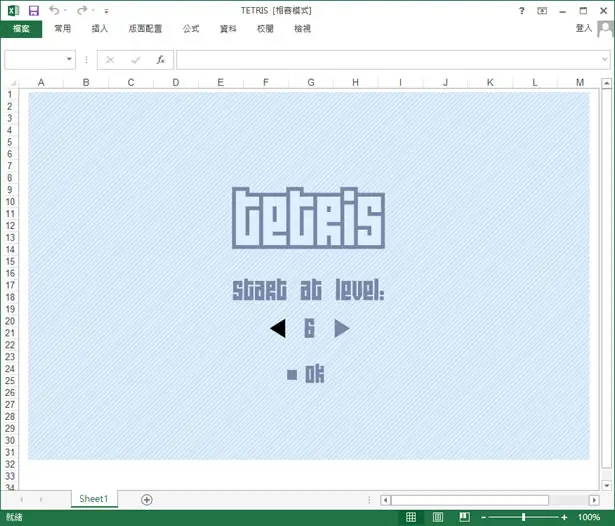Select the Sheet1 worksheet tab

[94, 499]
